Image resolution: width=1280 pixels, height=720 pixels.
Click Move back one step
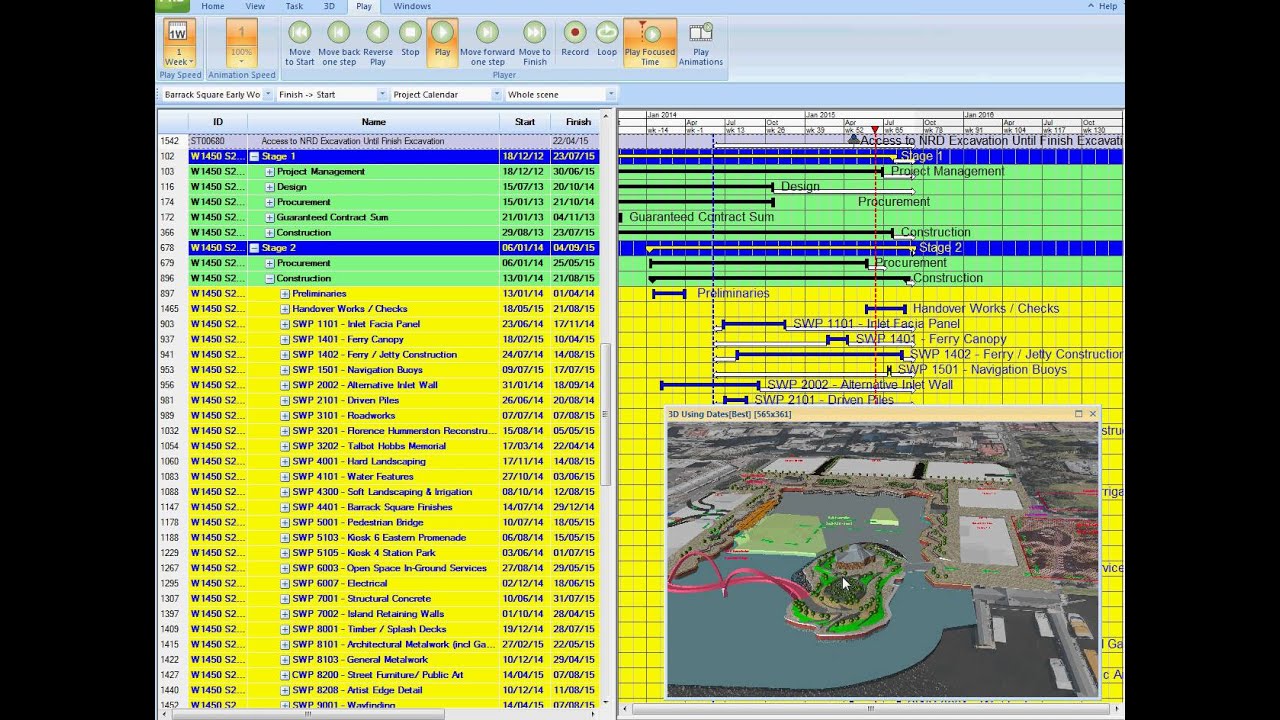(x=338, y=43)
